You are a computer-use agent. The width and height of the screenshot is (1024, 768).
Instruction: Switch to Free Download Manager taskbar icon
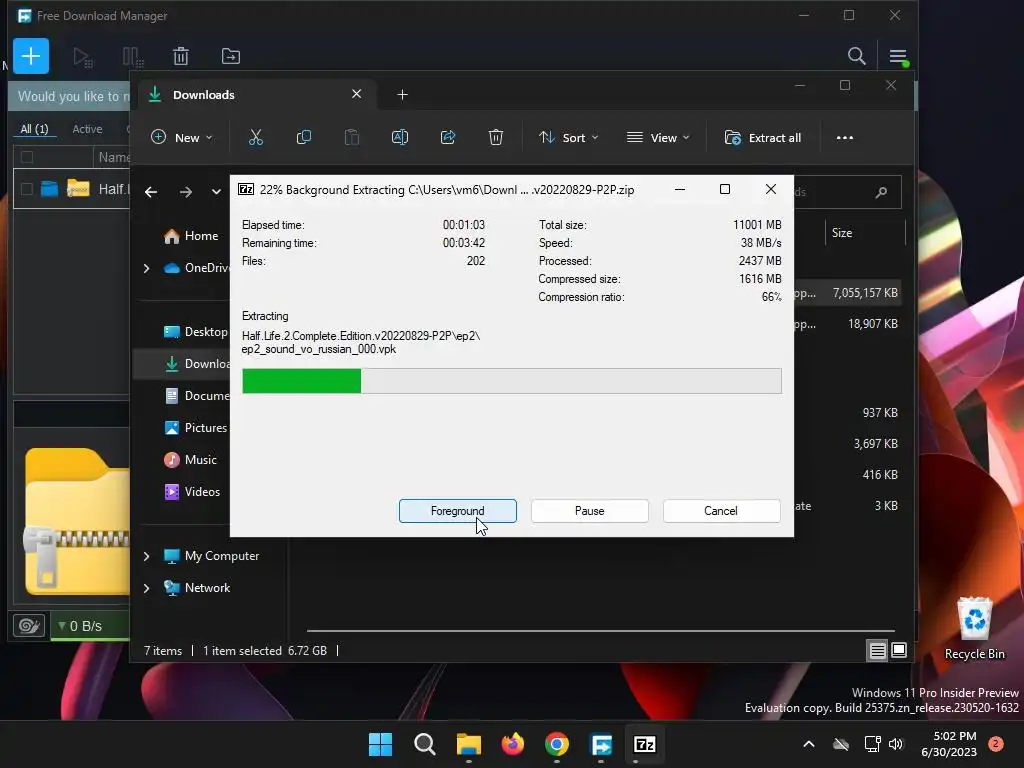click(x=601, y=744)
